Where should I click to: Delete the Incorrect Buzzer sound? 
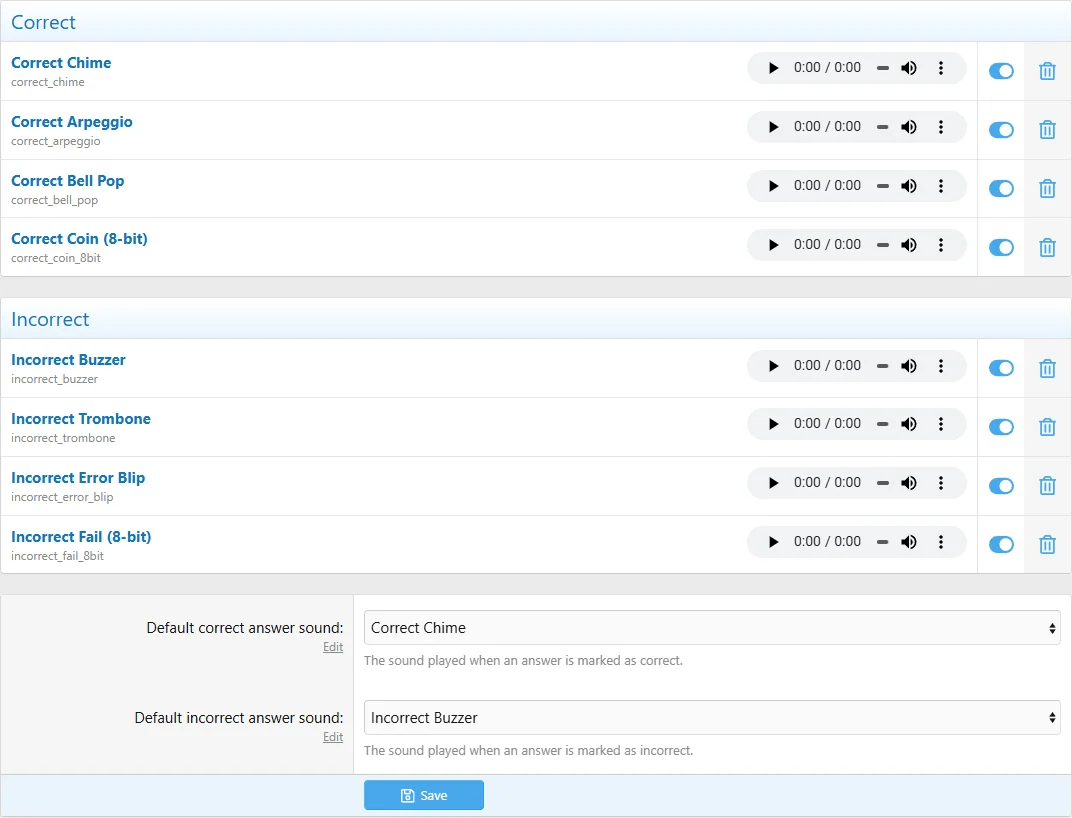point(1047,369)
